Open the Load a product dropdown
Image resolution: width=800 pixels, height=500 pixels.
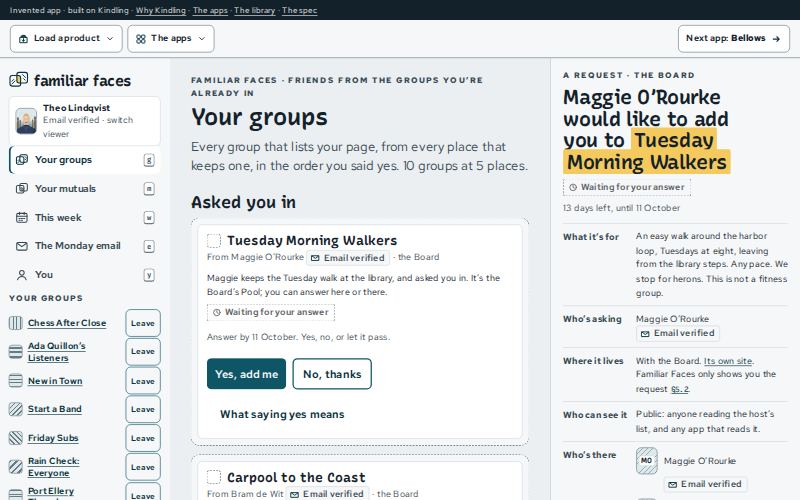click(66, 39)
